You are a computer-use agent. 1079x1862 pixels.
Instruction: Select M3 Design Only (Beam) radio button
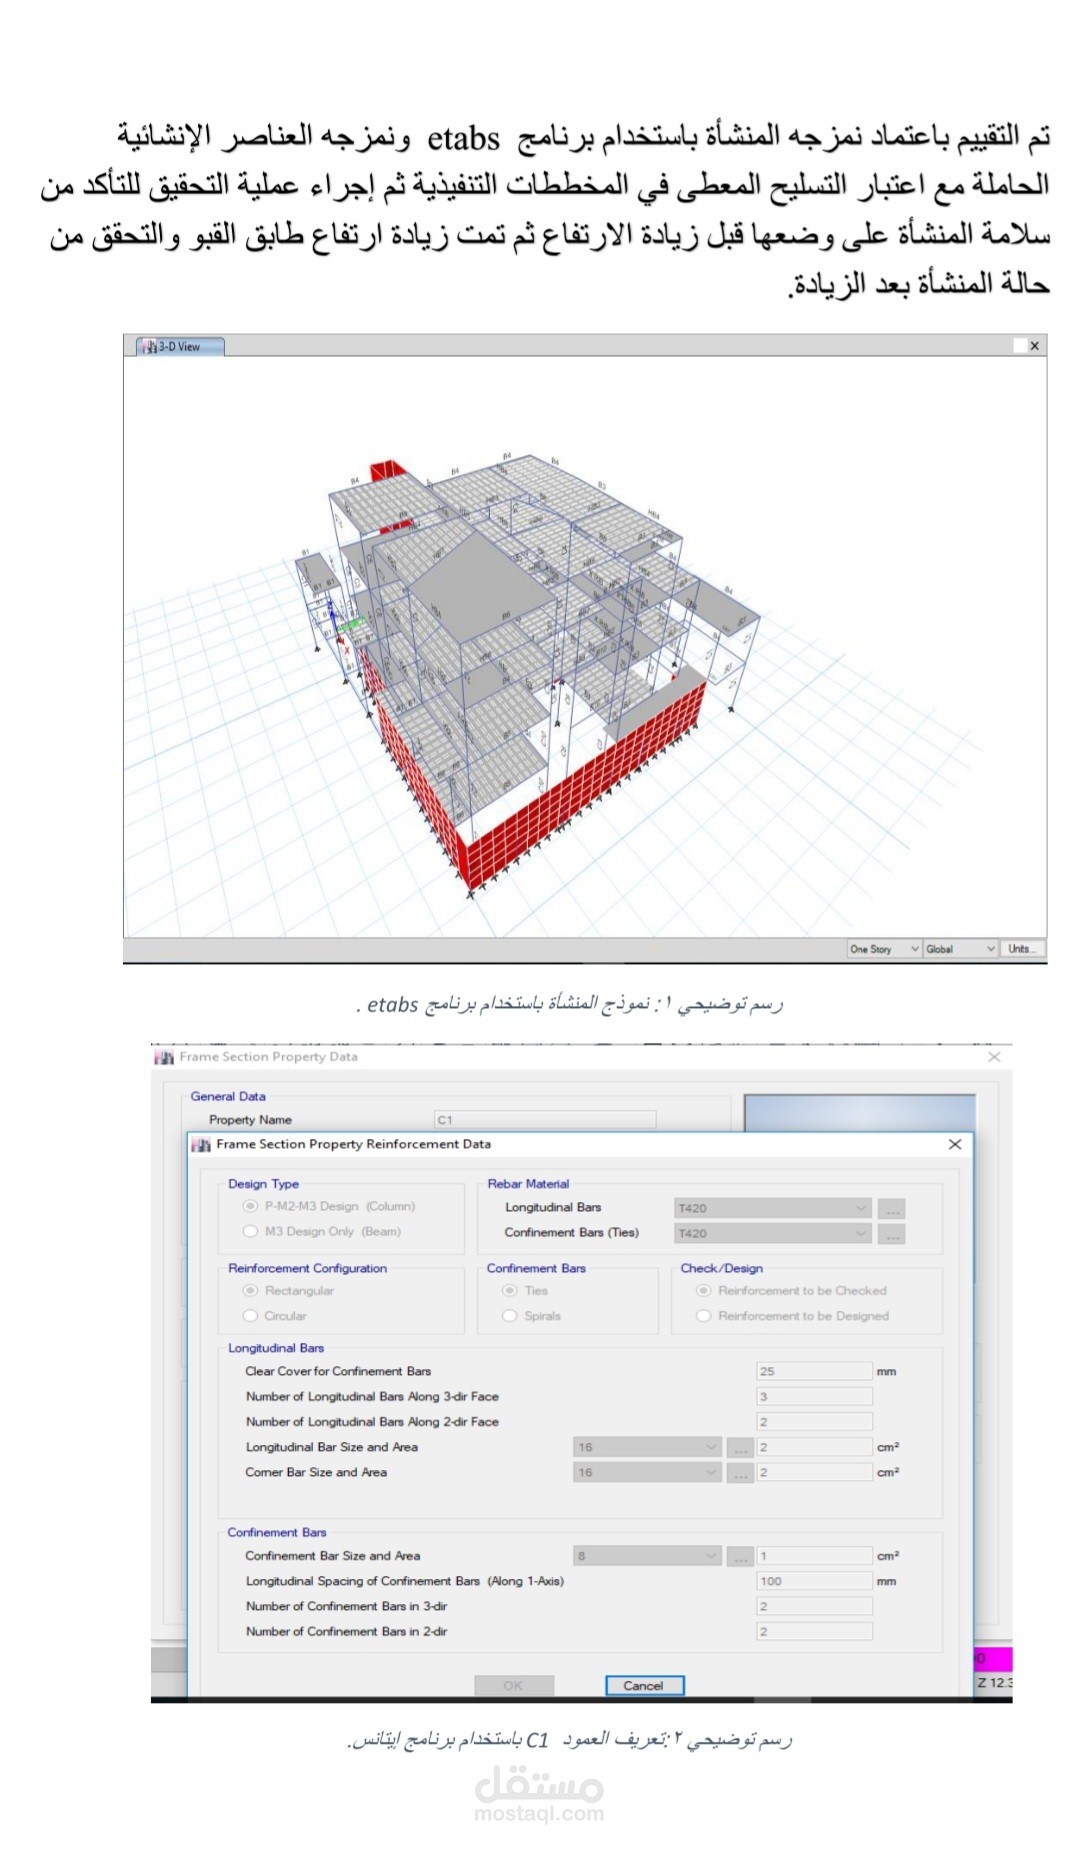click(x=251, y=1231)
